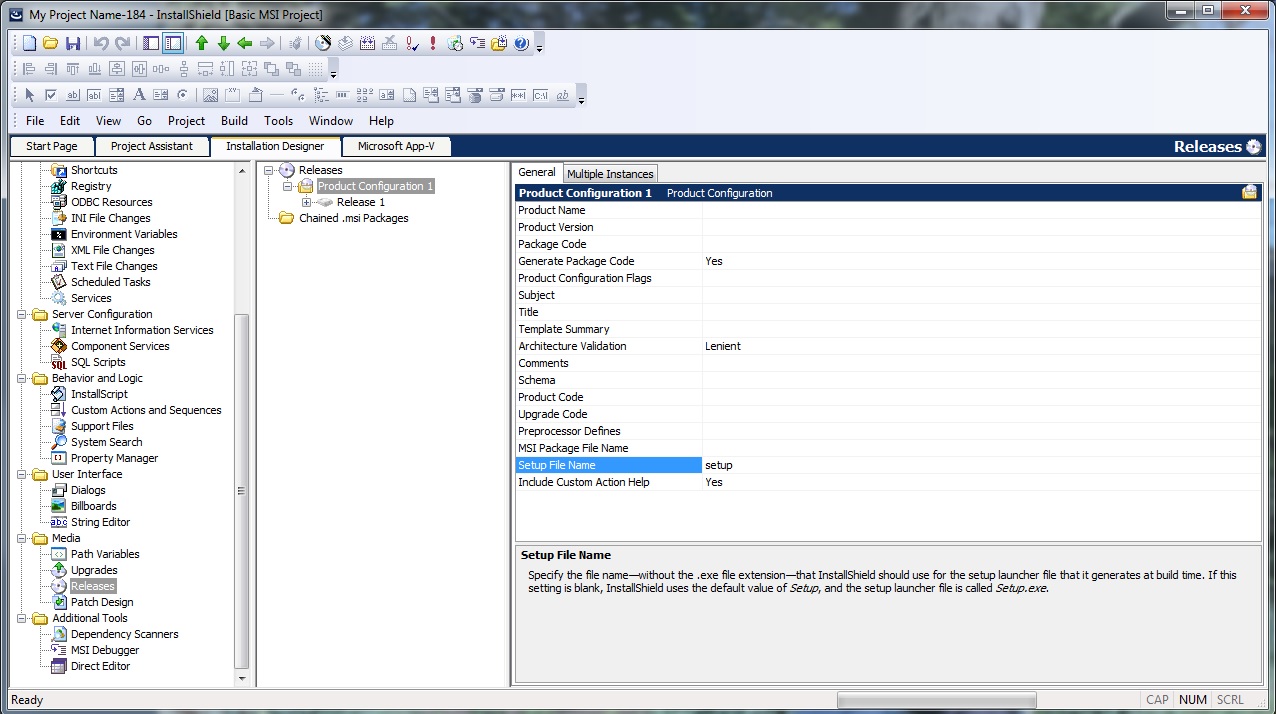1276x714 pixels.
Task: Click the left tree scrollbar down arrow
Action: (242, 678)
